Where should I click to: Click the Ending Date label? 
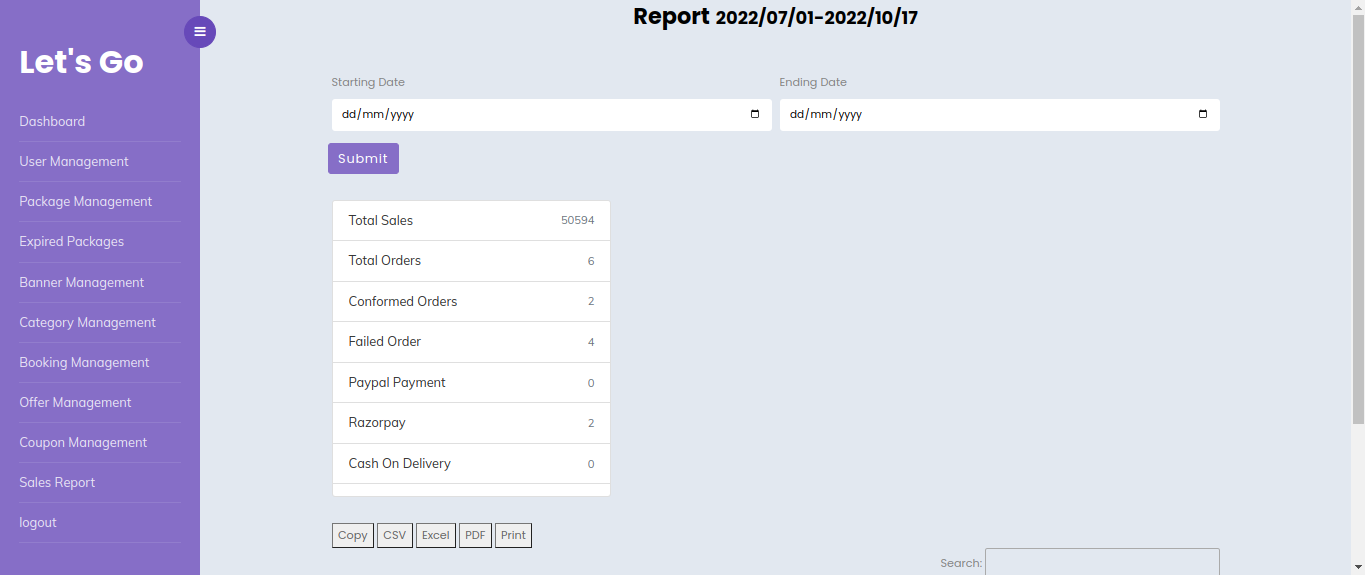pyautogui.click(x=813, y=82)
